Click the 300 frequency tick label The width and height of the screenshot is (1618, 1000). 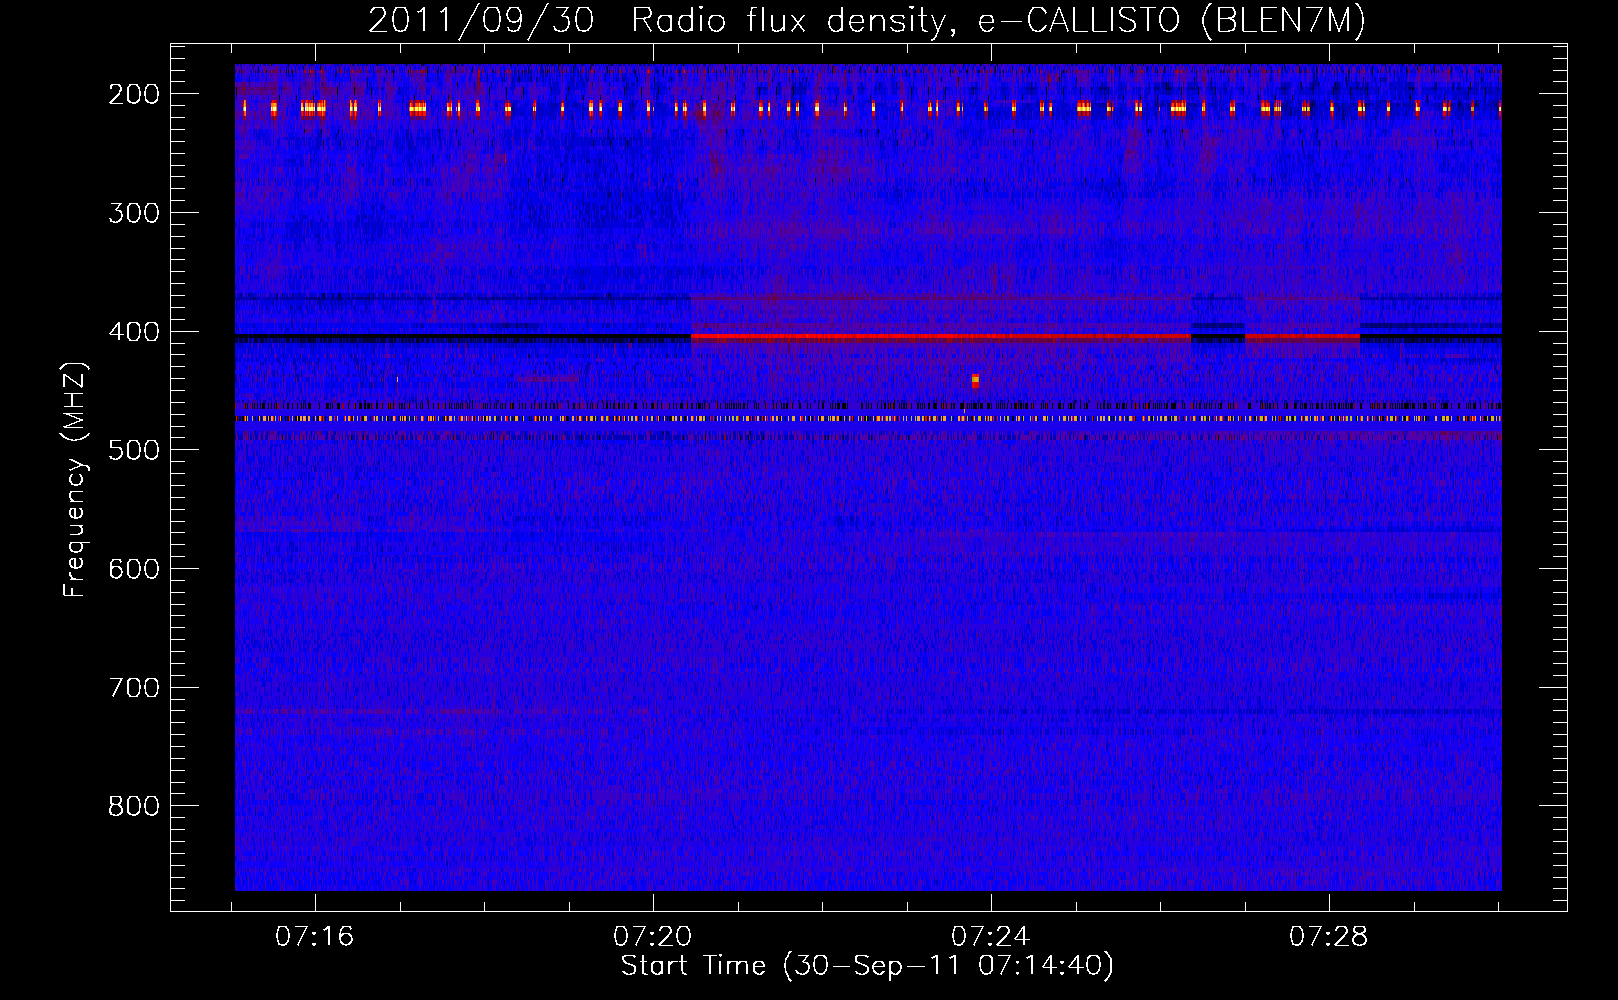click(x=133, y=213)
